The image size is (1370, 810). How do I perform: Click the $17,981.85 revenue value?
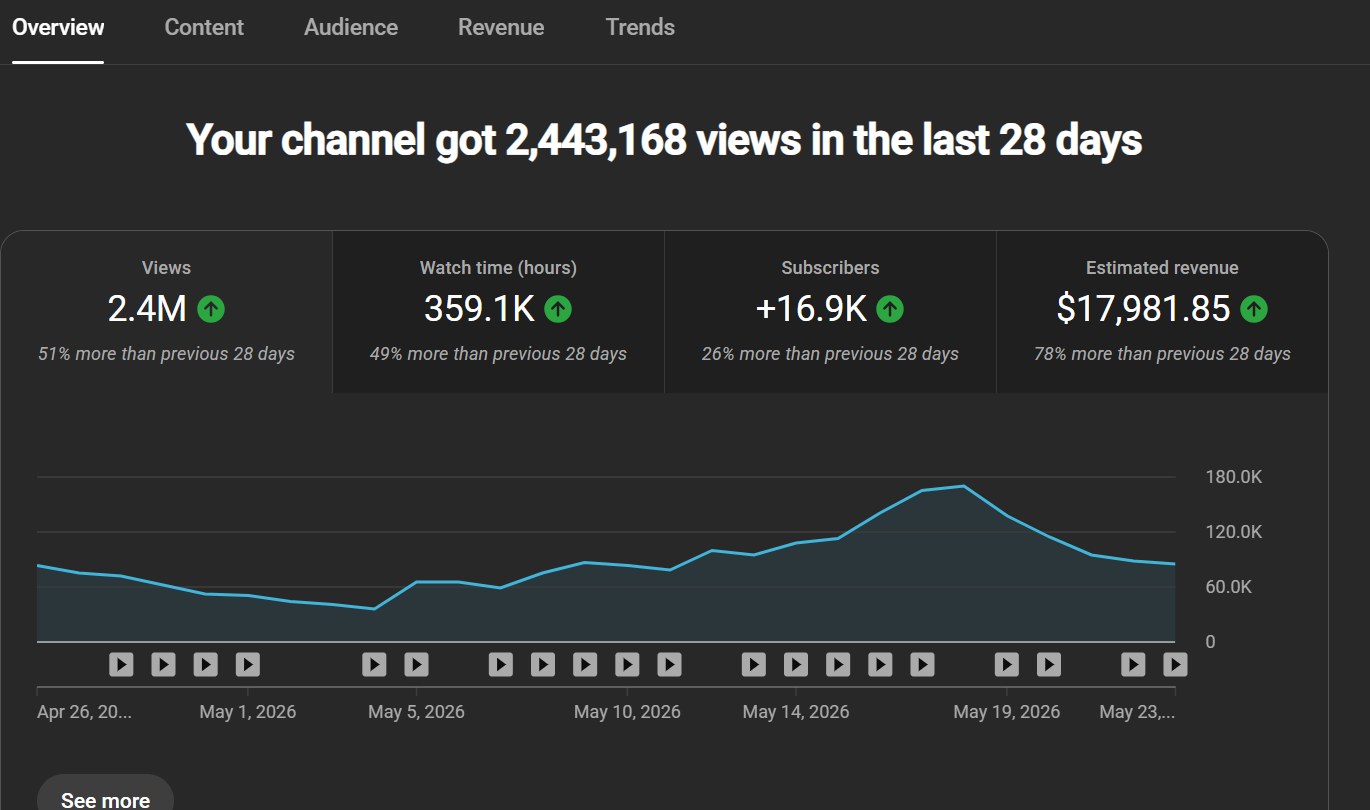(x=1143, y=309)
